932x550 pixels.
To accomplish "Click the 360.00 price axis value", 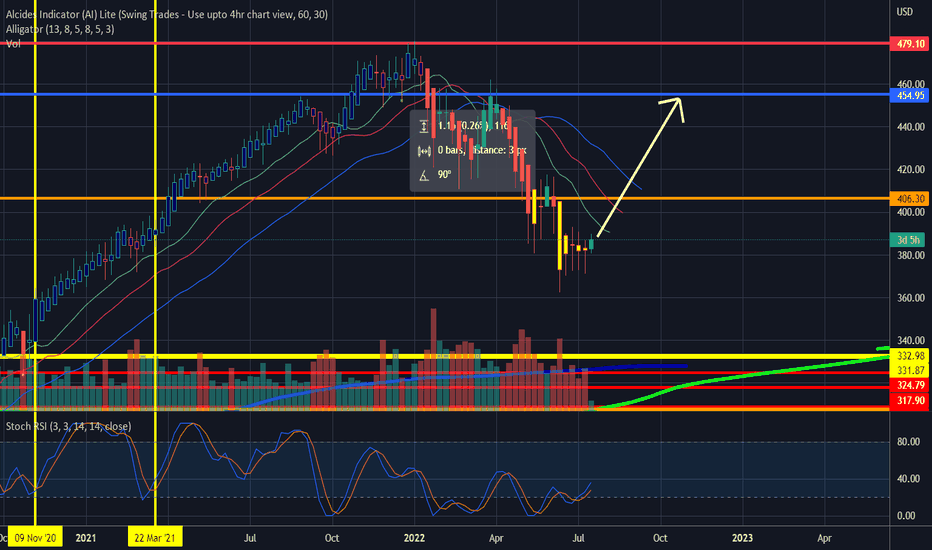I will (x=911, y=298).
